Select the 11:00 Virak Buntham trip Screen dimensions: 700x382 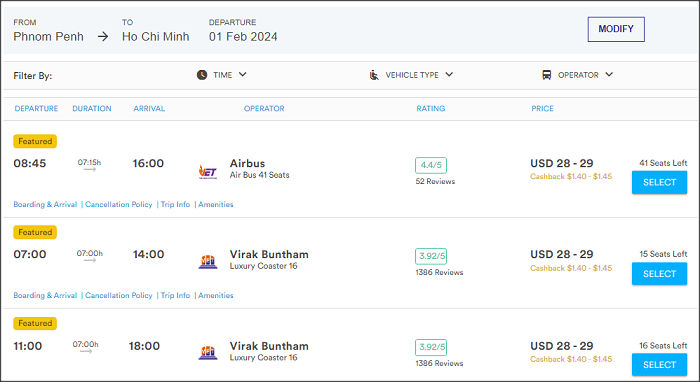659,365
